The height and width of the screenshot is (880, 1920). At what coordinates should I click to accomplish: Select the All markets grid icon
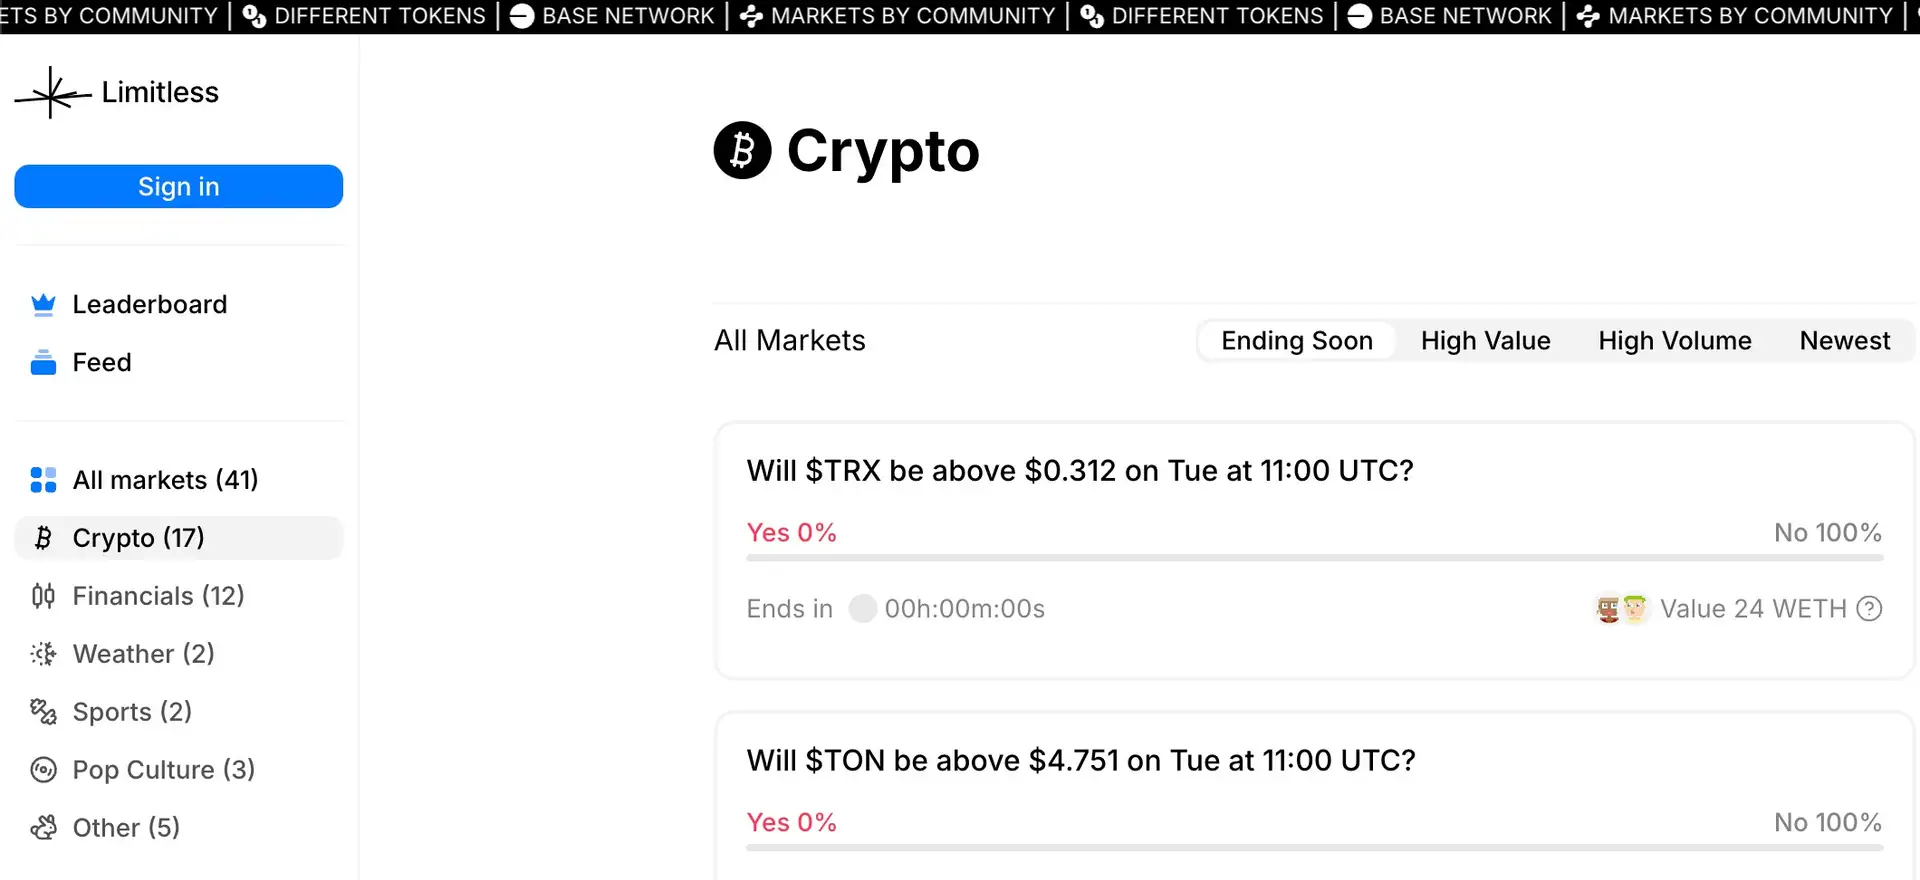pyautogui.click(x=43, y=480)
